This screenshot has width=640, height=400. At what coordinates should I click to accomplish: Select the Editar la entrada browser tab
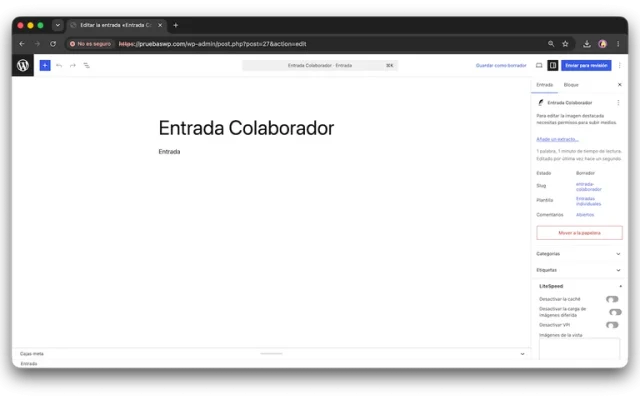116,25
